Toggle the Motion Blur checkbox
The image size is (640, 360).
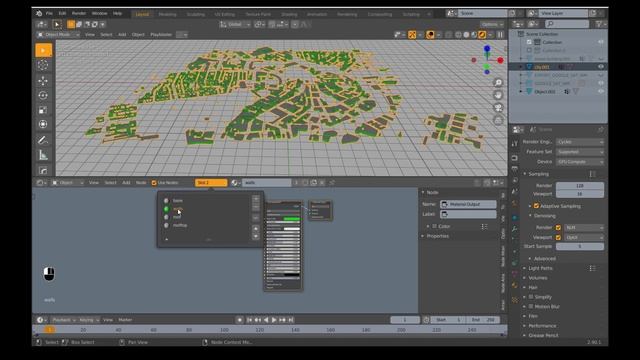click(531, 306)
